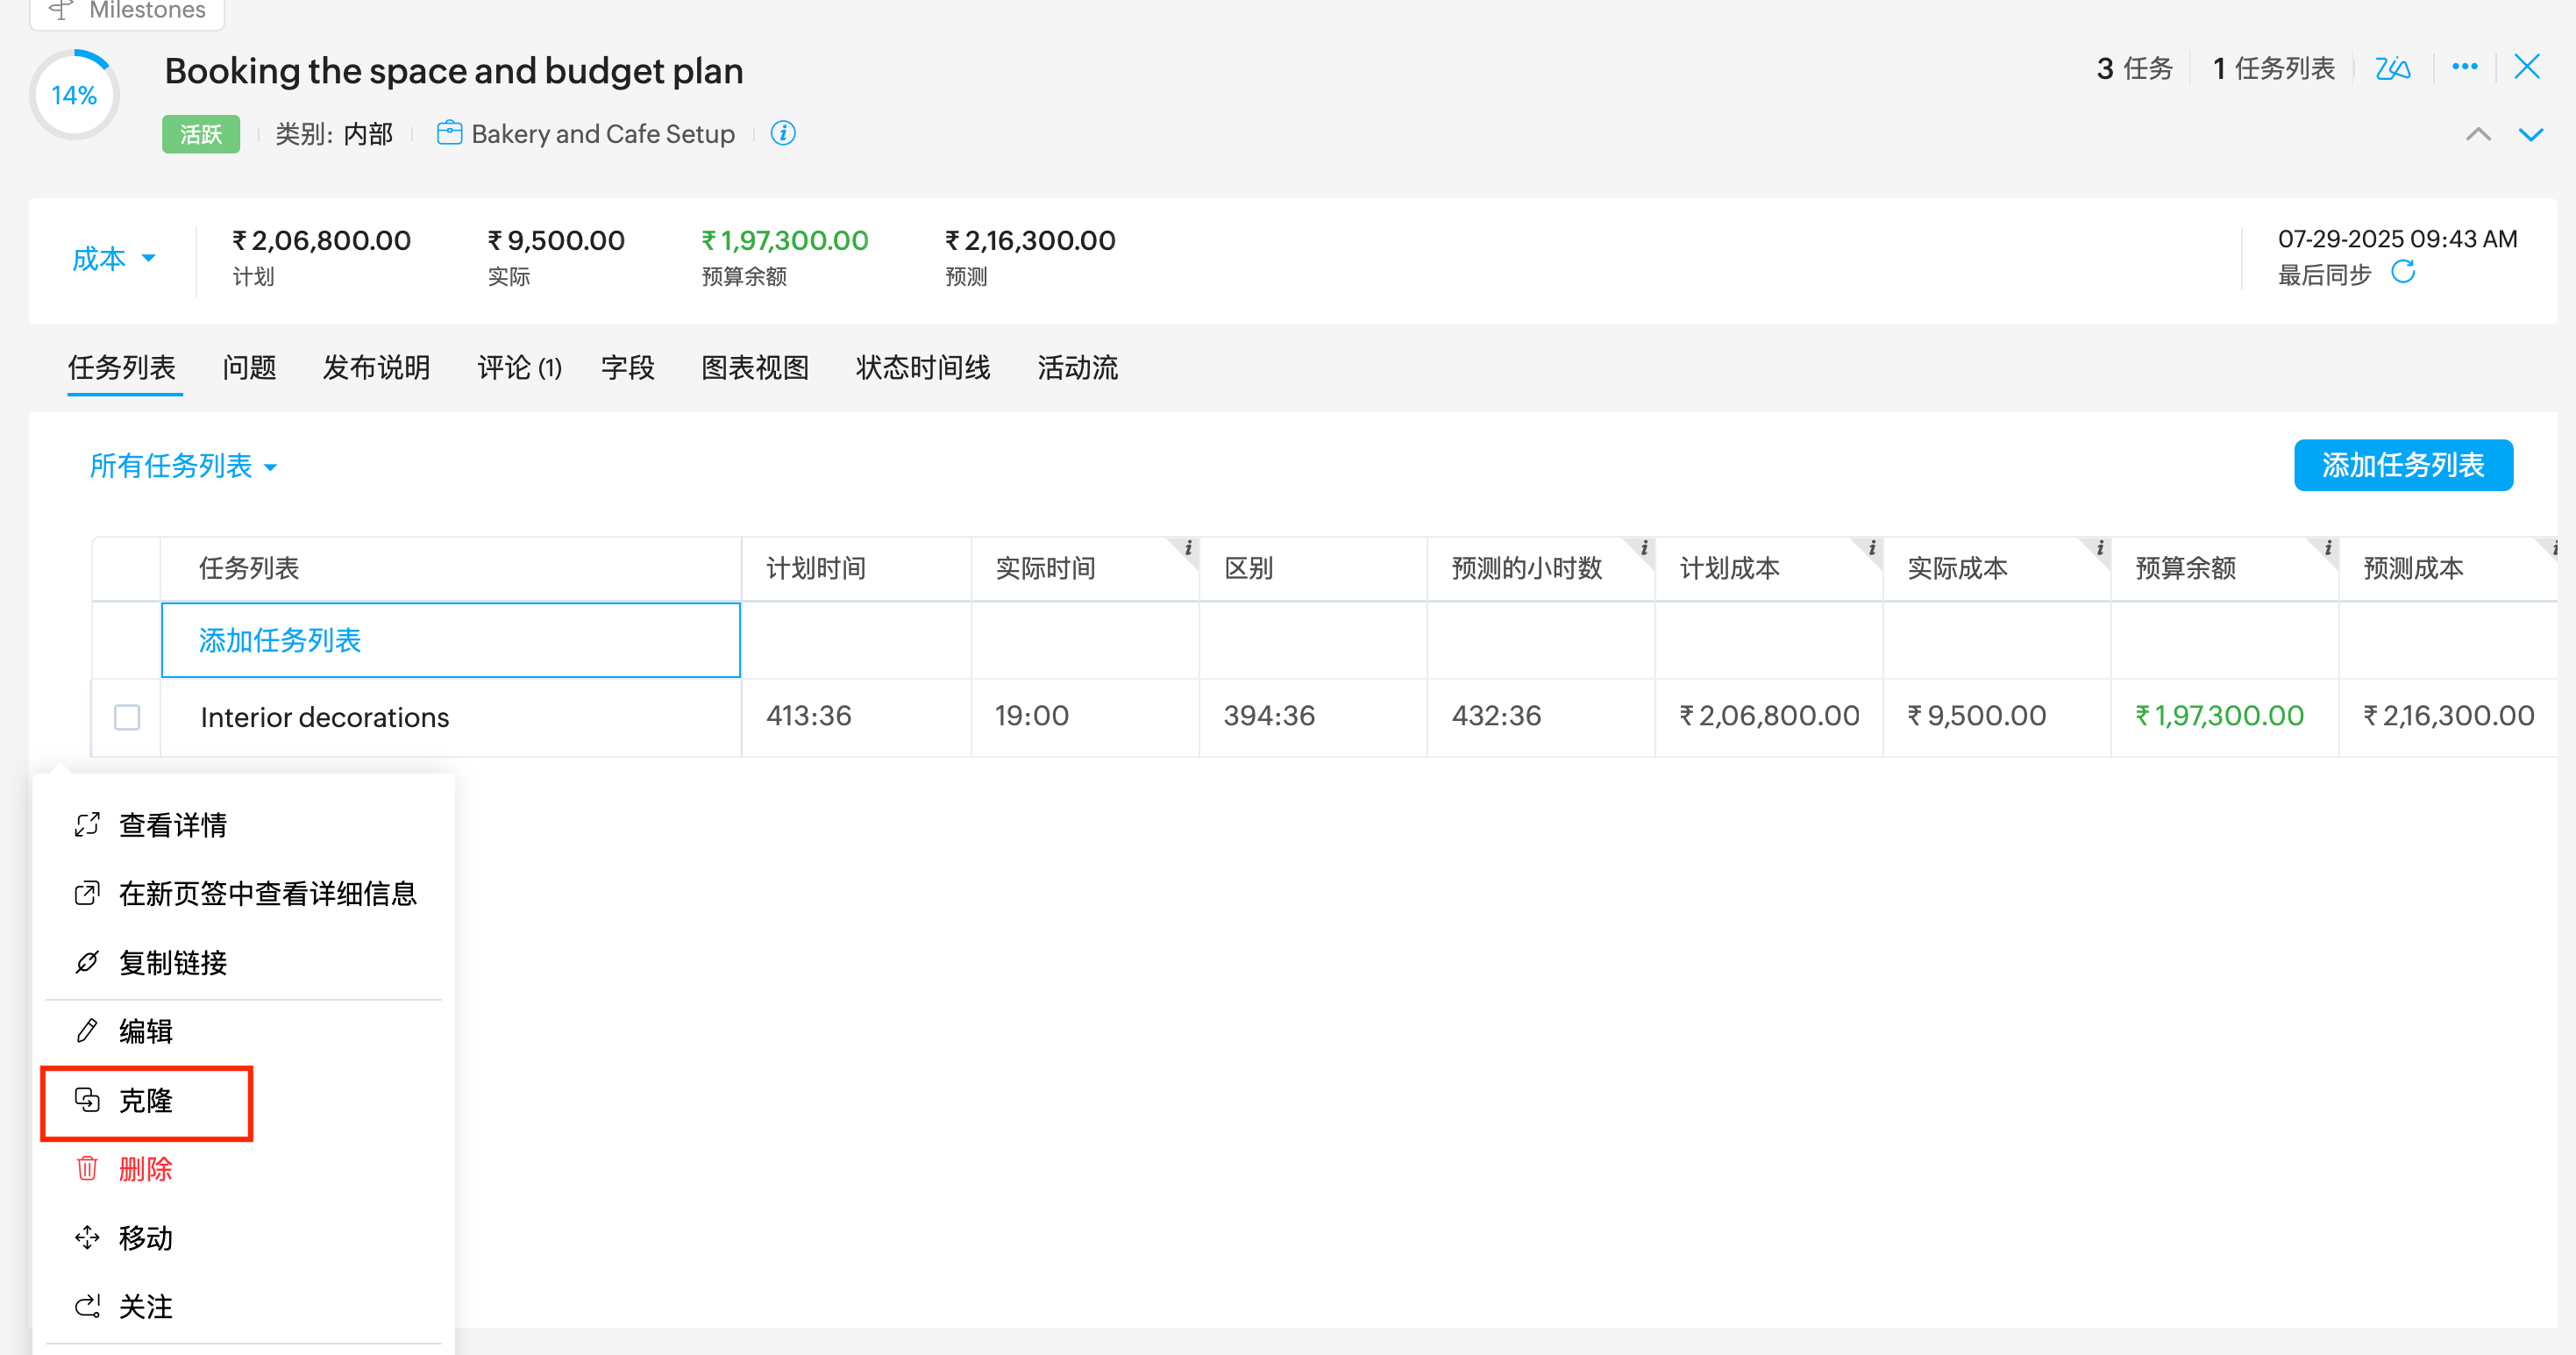Screen dimensions: 2576x1355
Task: Click the sync refresh icon under last sync time
Action: click(x=2403, y=272)
